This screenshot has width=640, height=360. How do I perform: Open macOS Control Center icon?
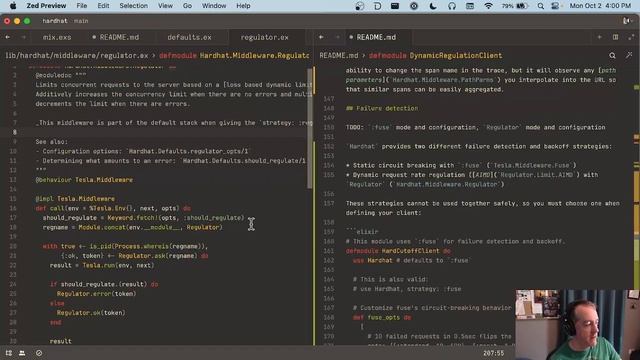click(x=555, y=6)
